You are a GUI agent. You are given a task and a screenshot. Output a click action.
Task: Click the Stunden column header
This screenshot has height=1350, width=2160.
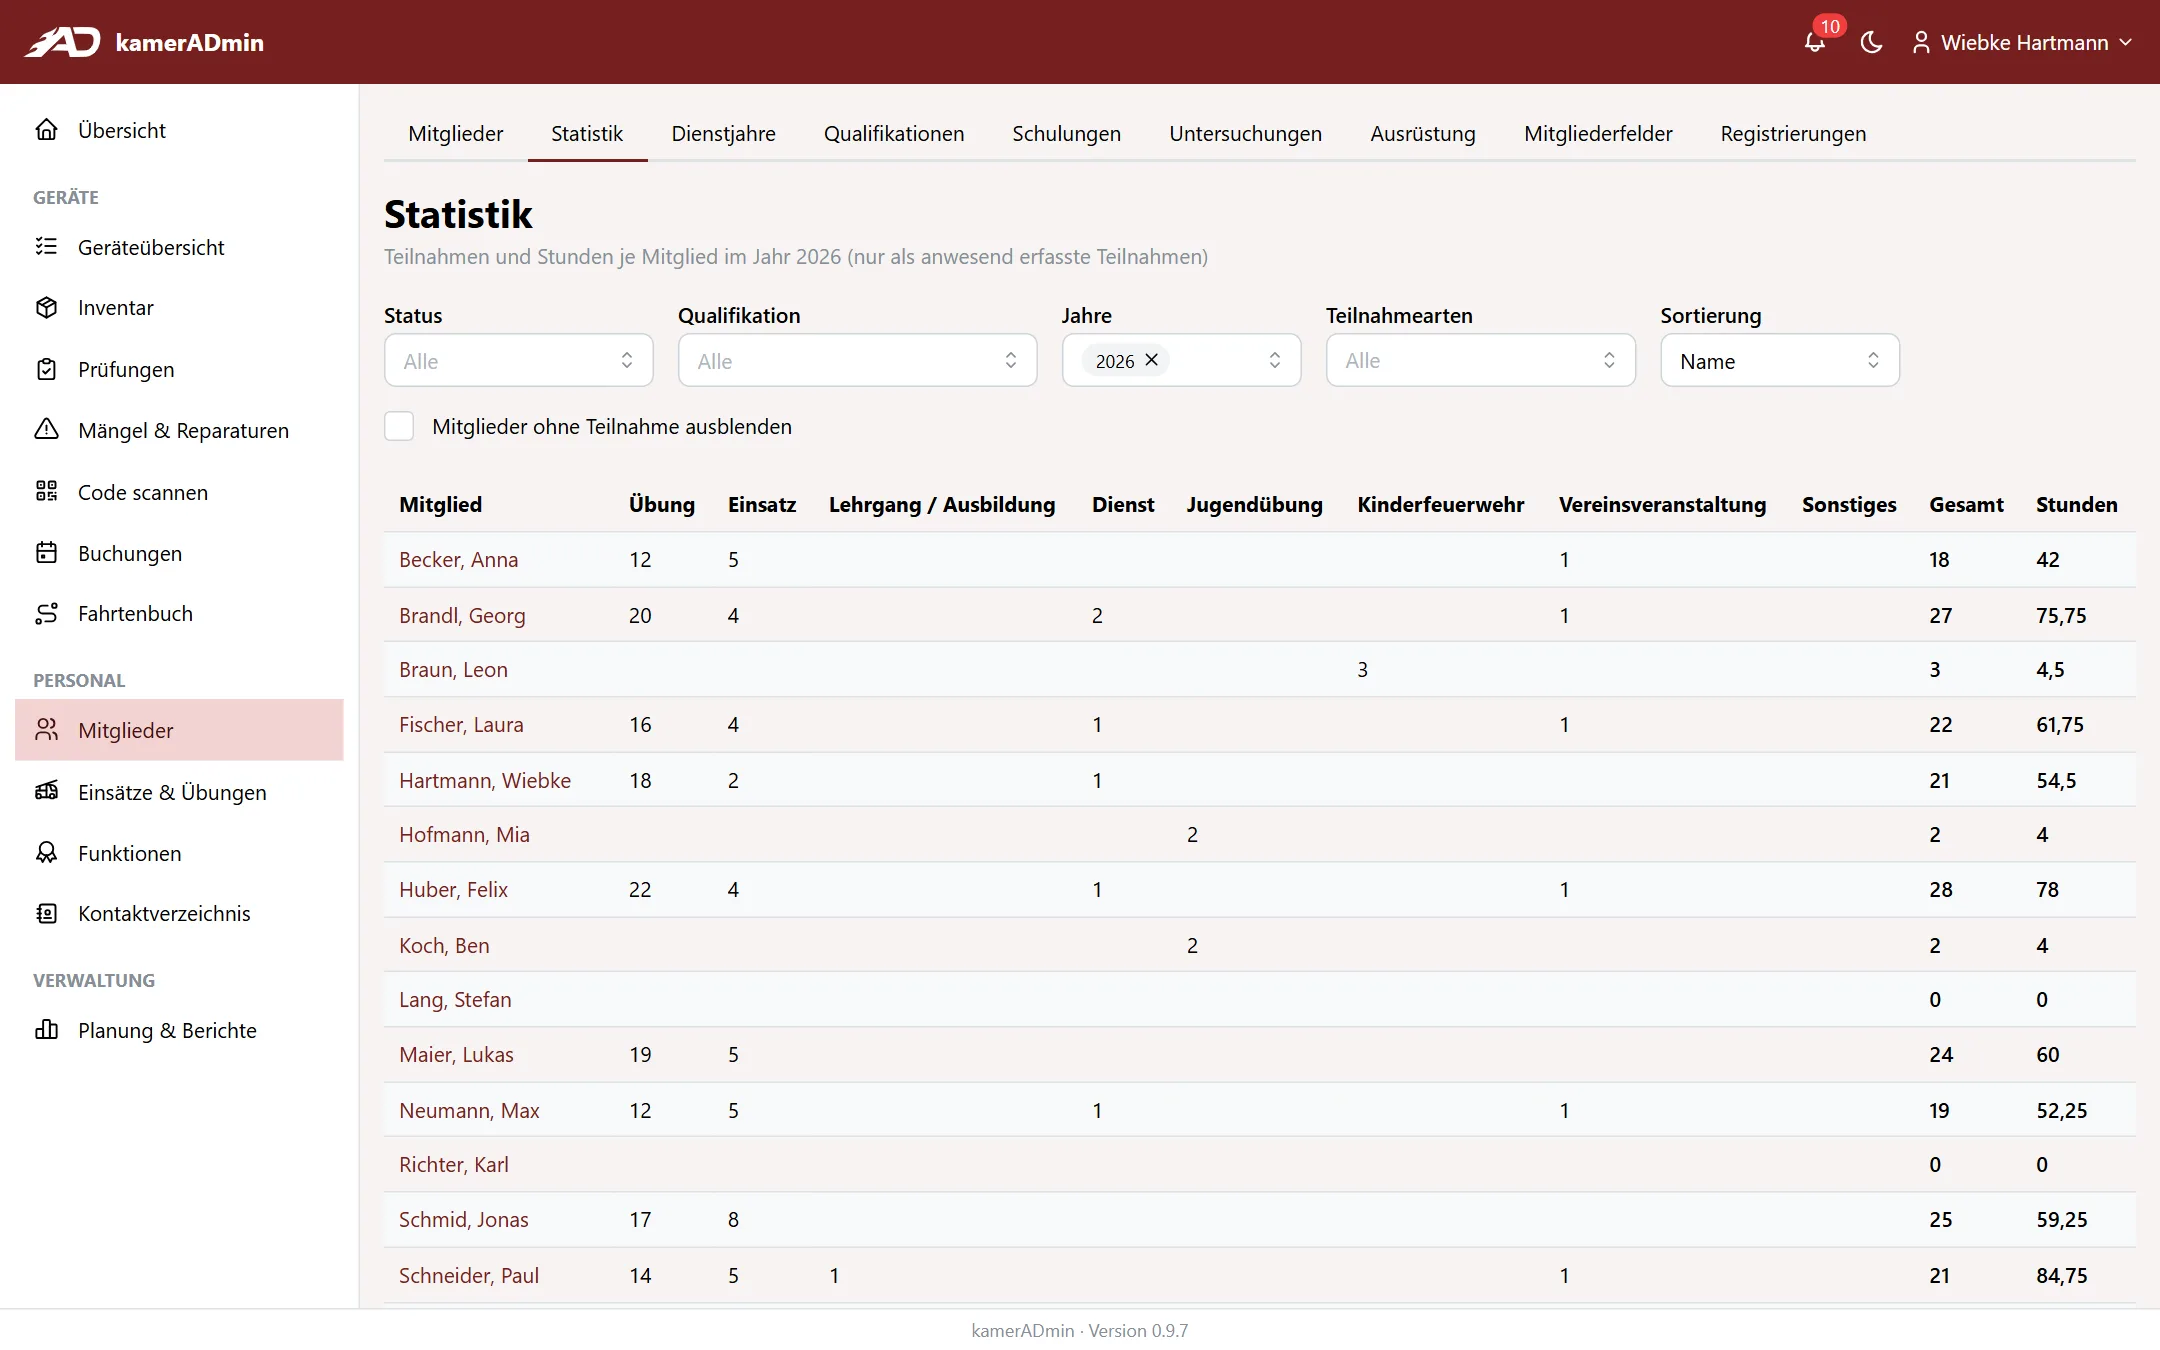[x=2076, y=505]
